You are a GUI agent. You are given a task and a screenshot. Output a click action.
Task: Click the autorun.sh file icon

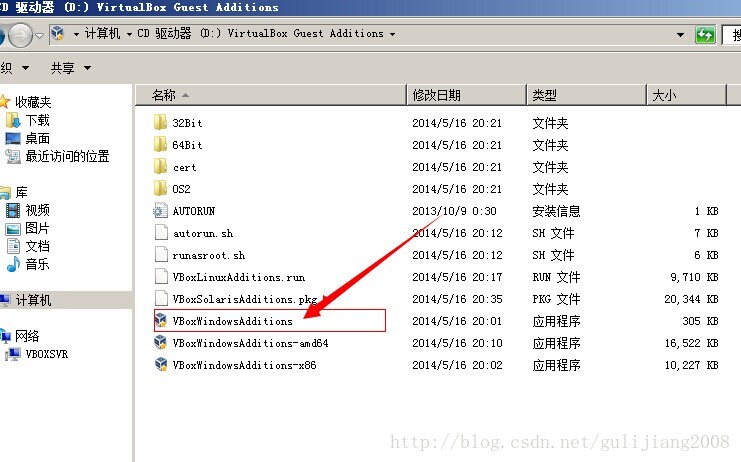161,233
